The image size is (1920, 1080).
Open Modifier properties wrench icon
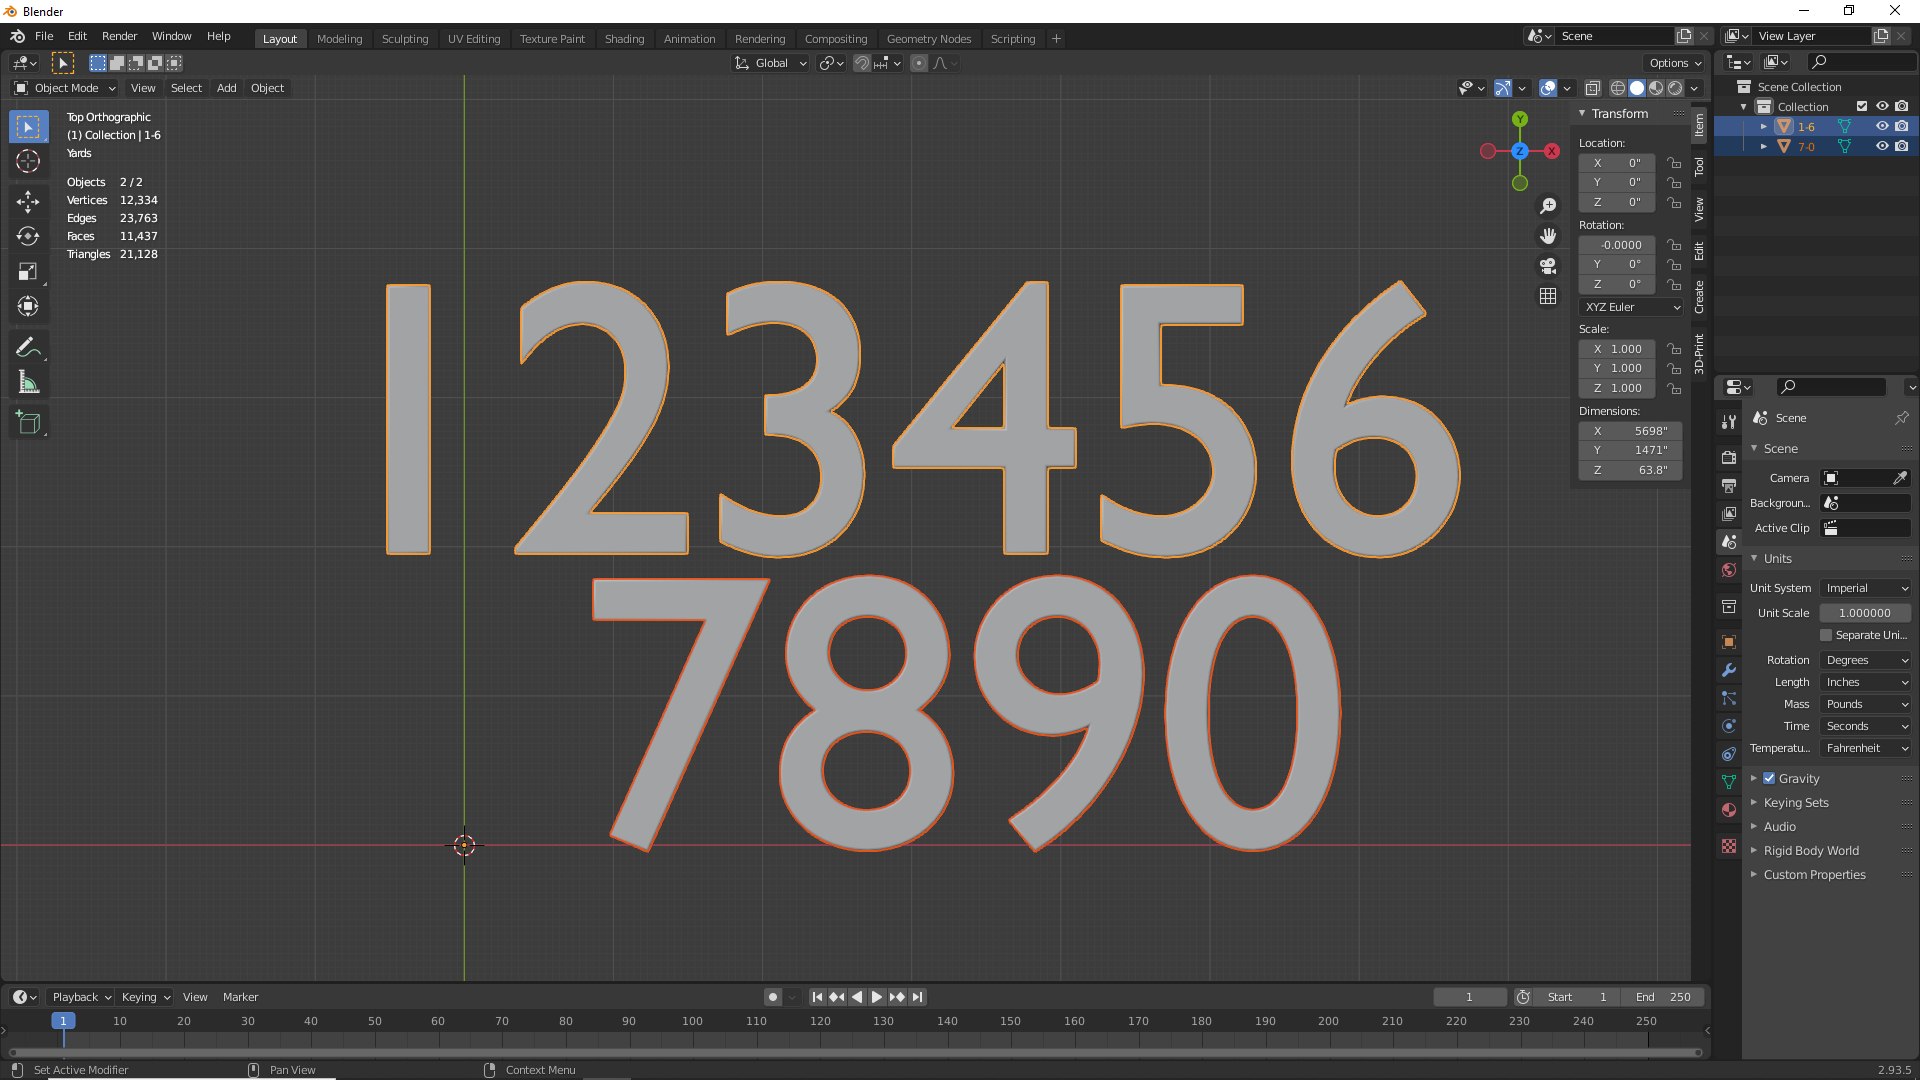coord(1729,670)
